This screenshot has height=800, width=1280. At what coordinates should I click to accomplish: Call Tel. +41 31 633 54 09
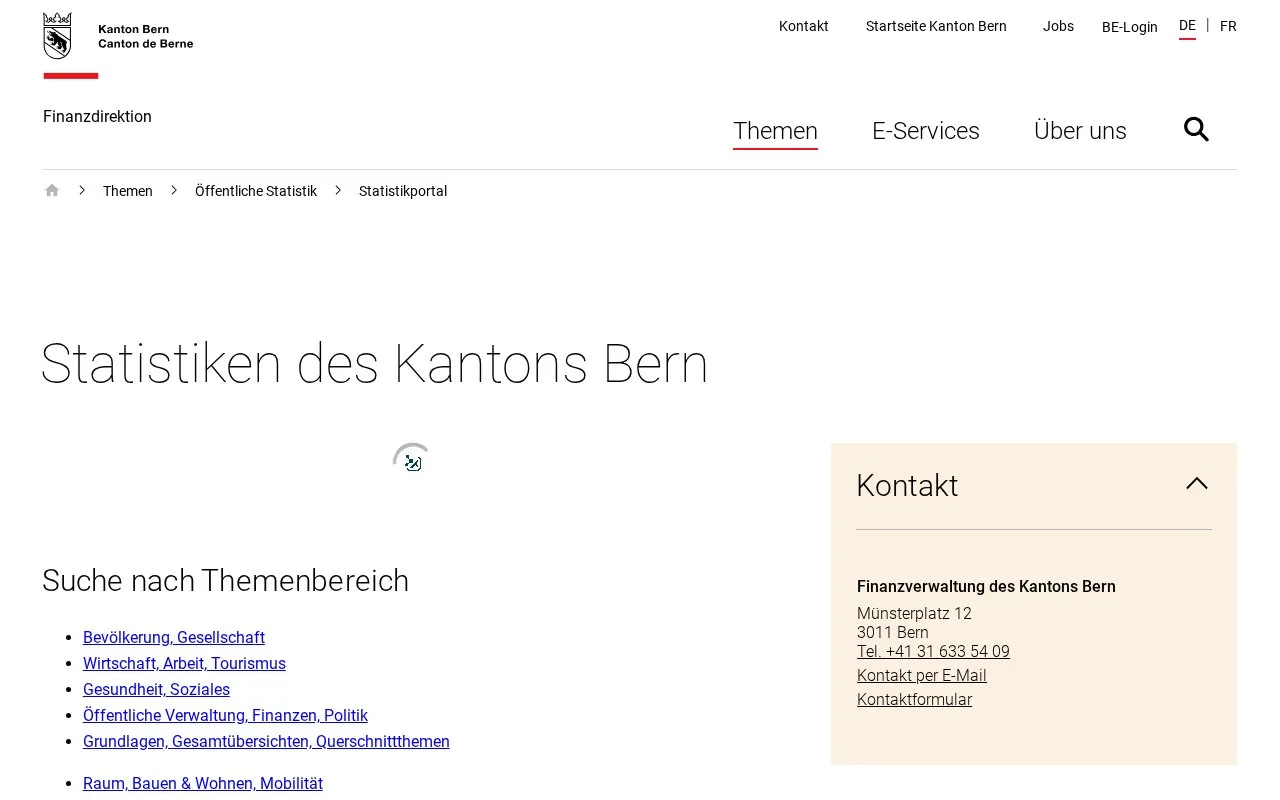coord(933,651)
